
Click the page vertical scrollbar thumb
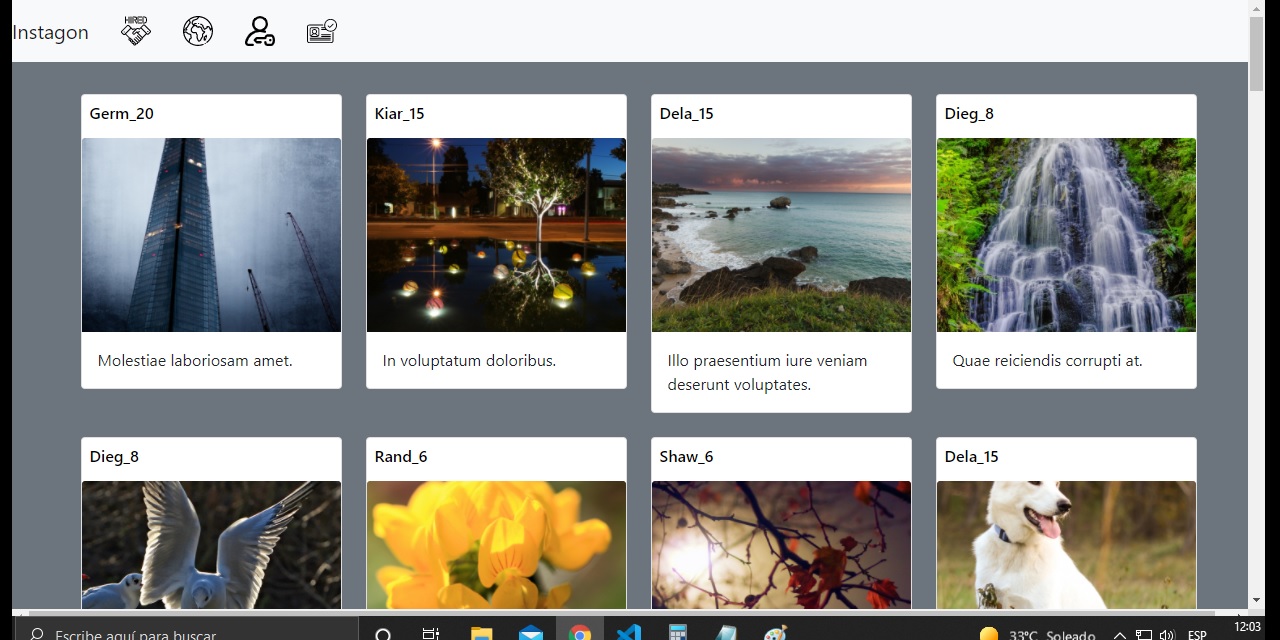coord(1257,54)
